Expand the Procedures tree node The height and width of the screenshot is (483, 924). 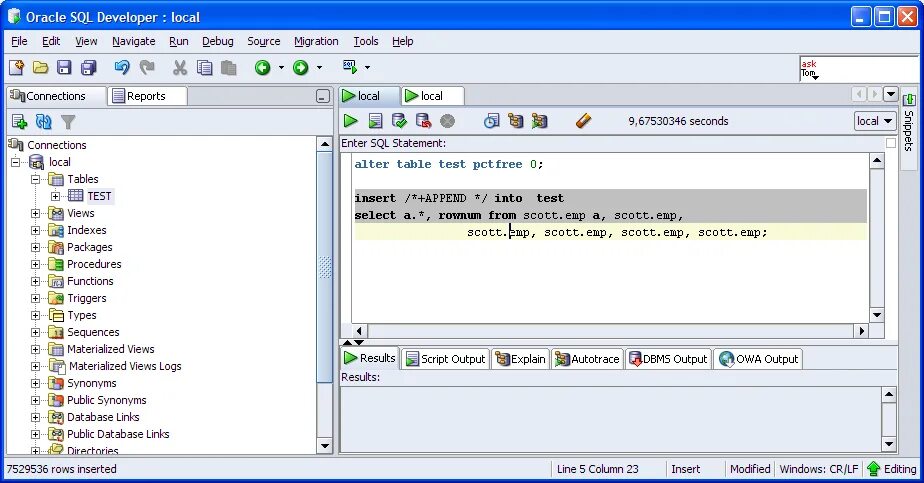click(x=35, y=264)
